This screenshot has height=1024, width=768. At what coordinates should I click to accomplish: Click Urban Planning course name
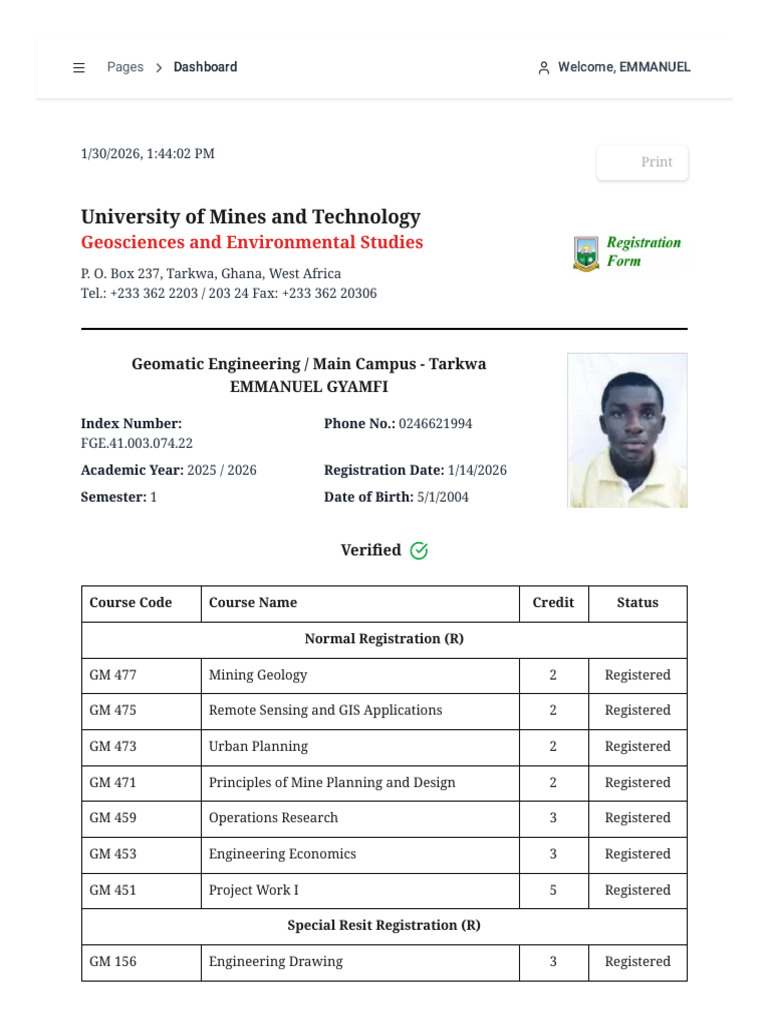pyautogui.click(x=258, y=746)
